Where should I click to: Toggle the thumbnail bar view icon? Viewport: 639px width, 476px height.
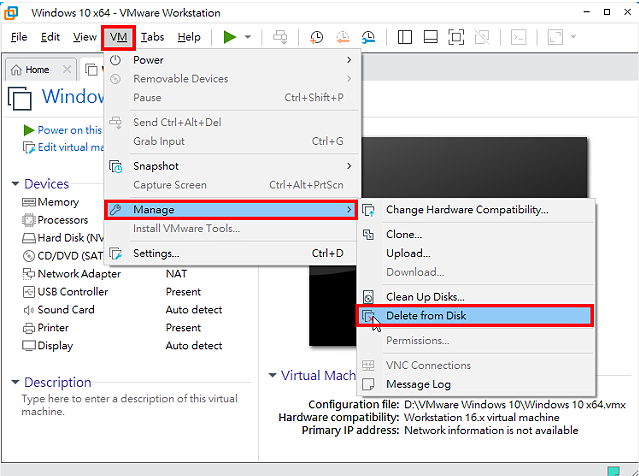(x=431, y=37)
